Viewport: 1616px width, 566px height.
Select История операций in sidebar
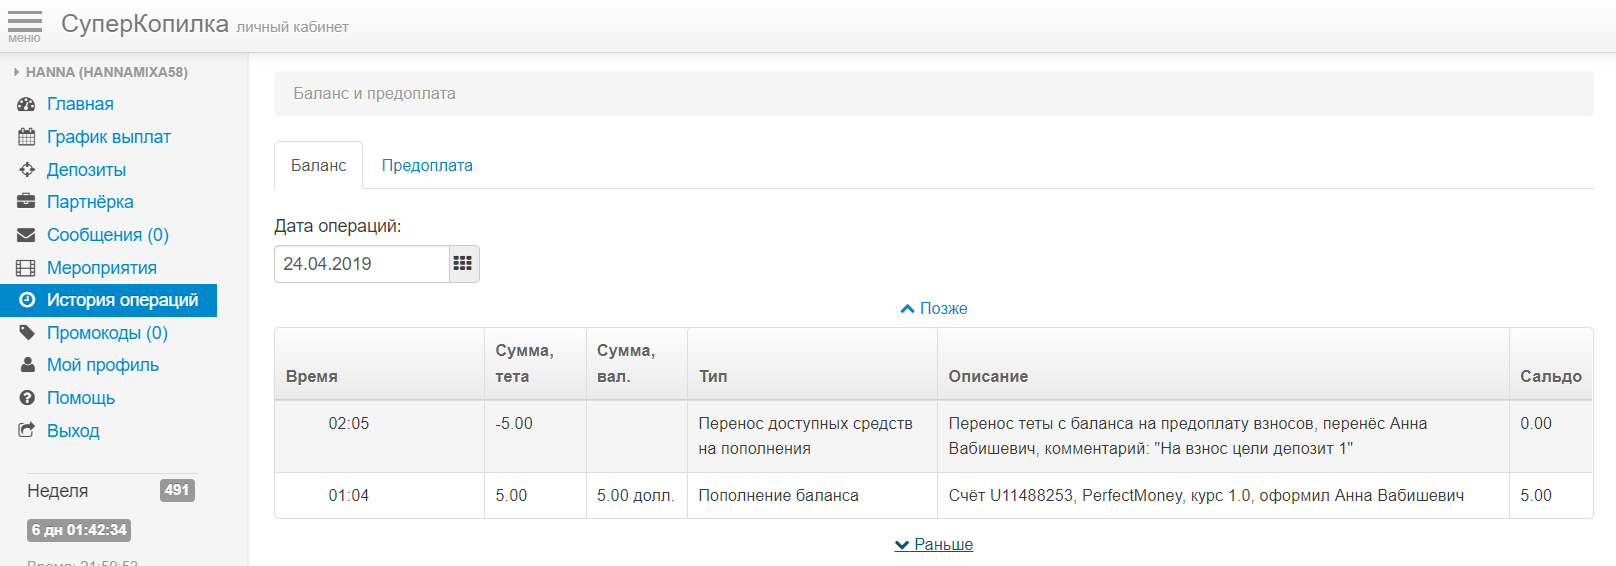108,300
